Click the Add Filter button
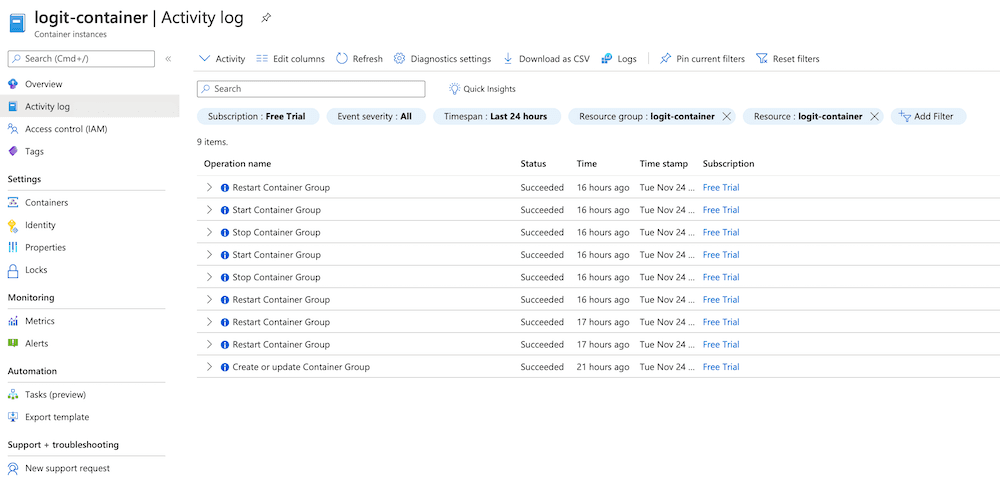Image resolution: width=1000 pixels, height=492 pixels. click(927, 117)
